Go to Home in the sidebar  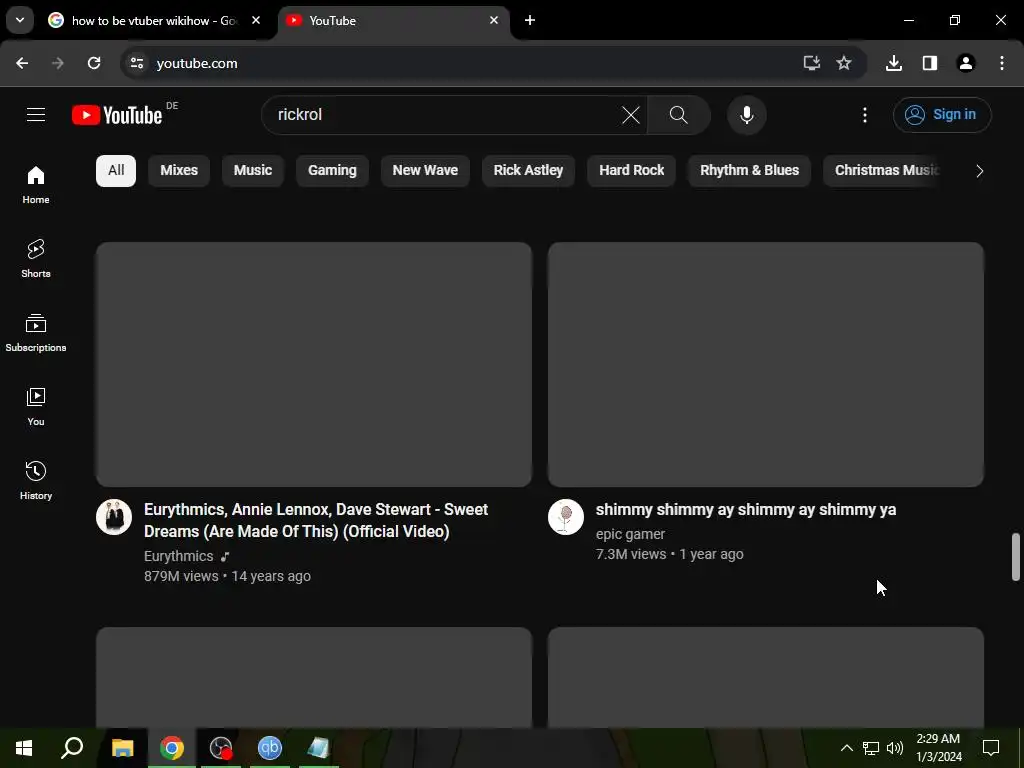36,185
